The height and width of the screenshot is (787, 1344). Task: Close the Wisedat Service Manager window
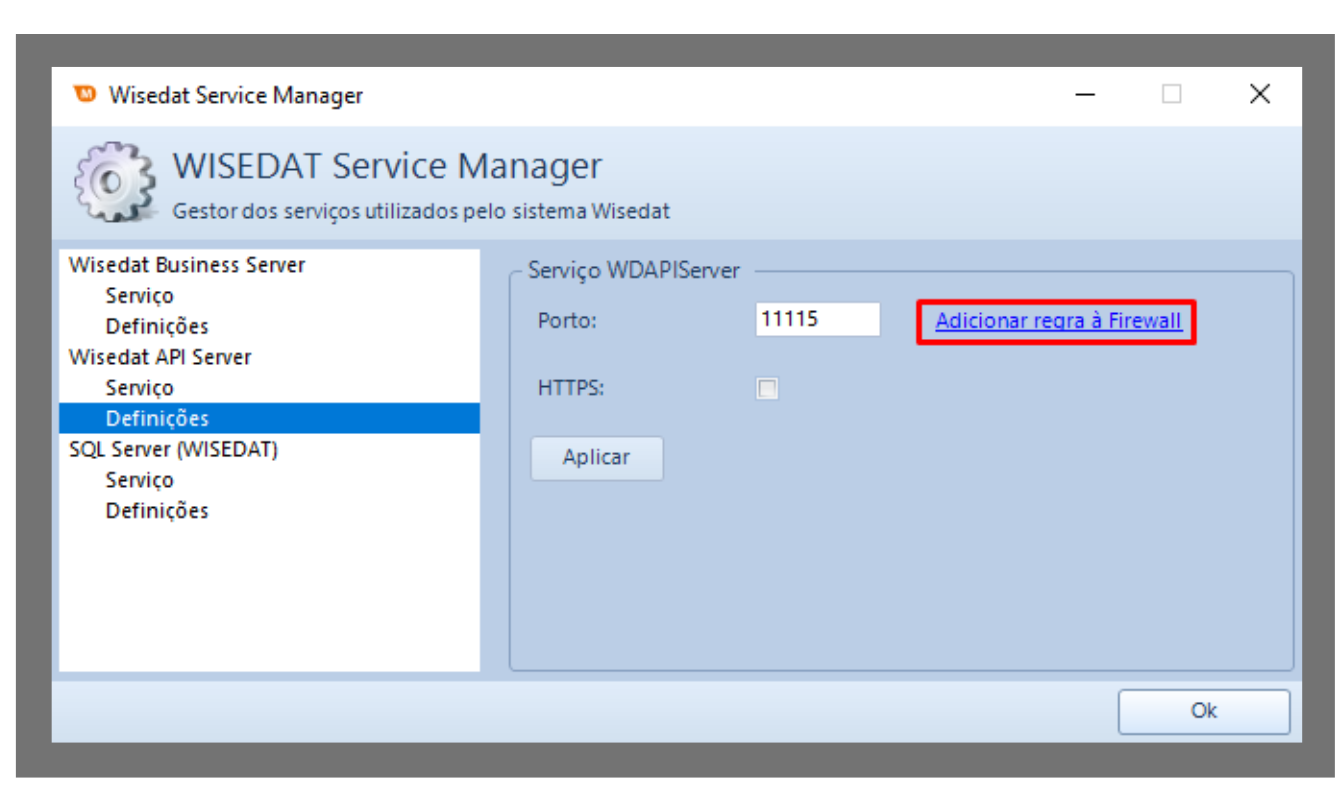1259,95
